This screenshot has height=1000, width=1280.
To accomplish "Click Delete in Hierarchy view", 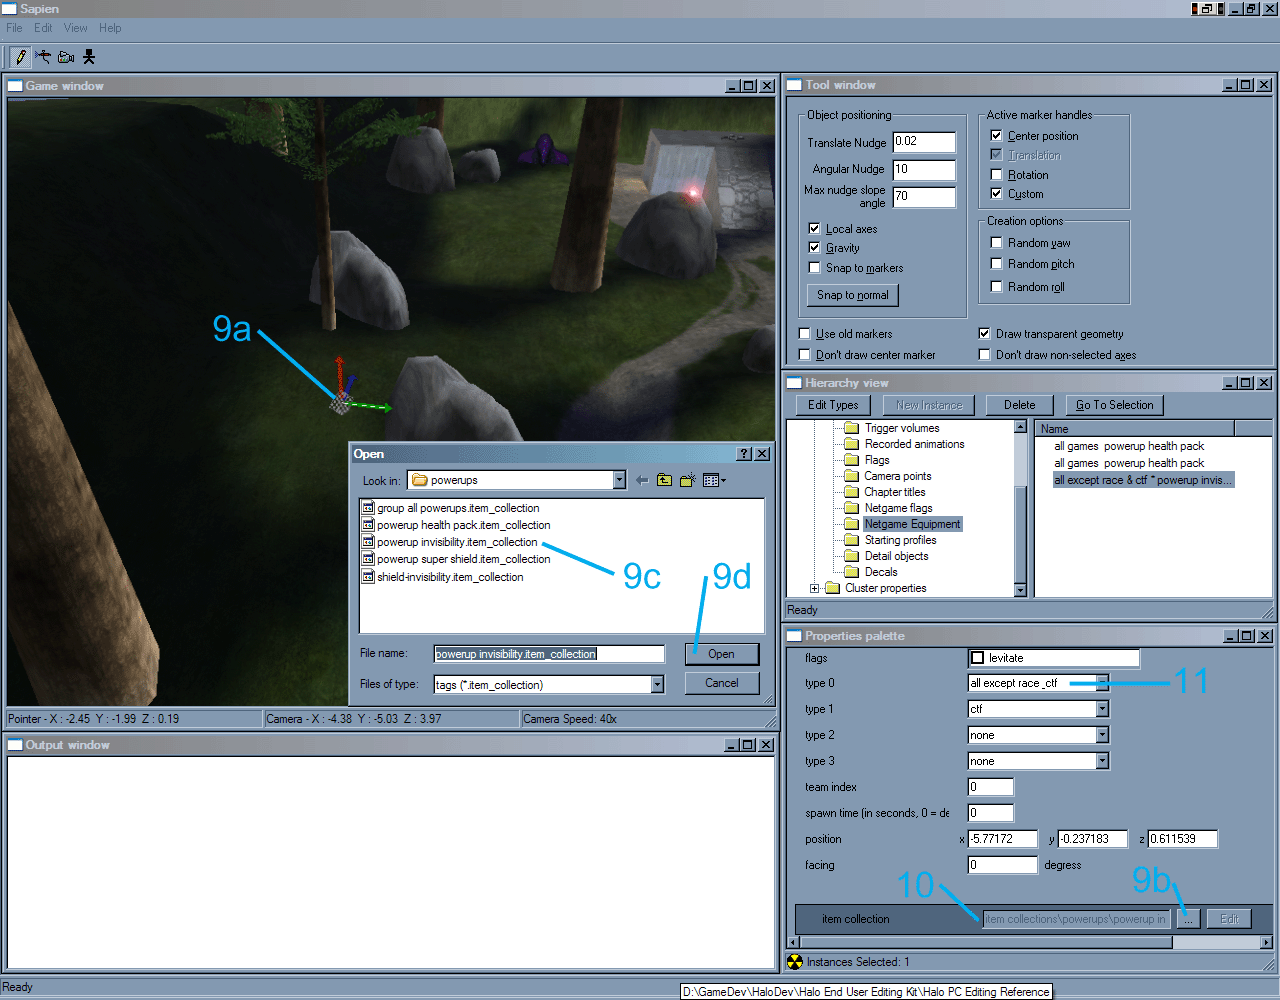I will (x=1020, y=405).
